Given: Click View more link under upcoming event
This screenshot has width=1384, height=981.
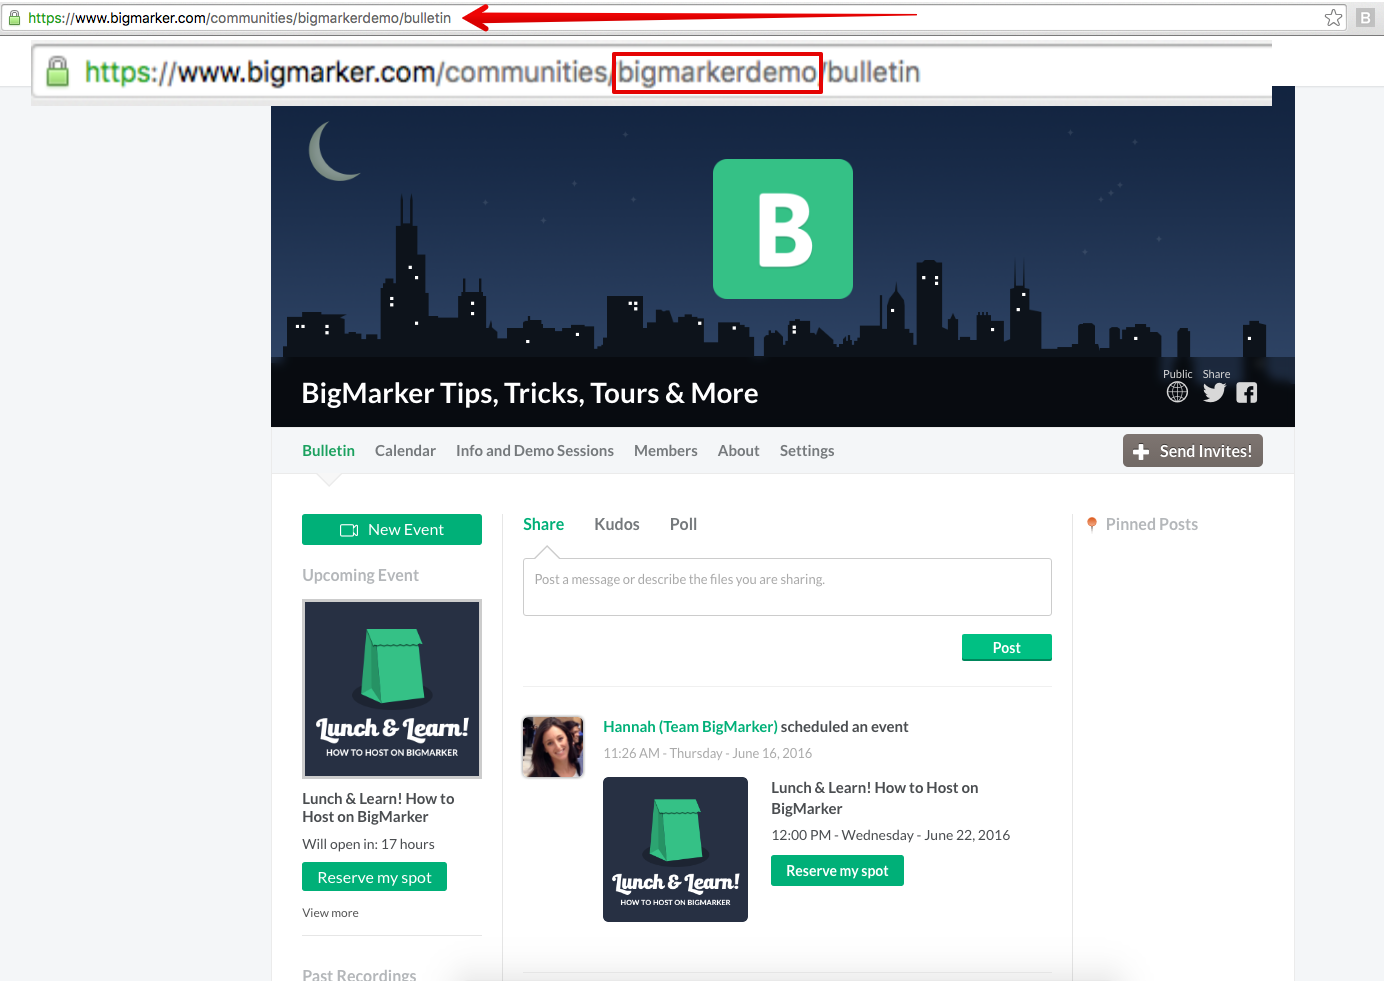Looking at the screenshot, I should [330, 913].
